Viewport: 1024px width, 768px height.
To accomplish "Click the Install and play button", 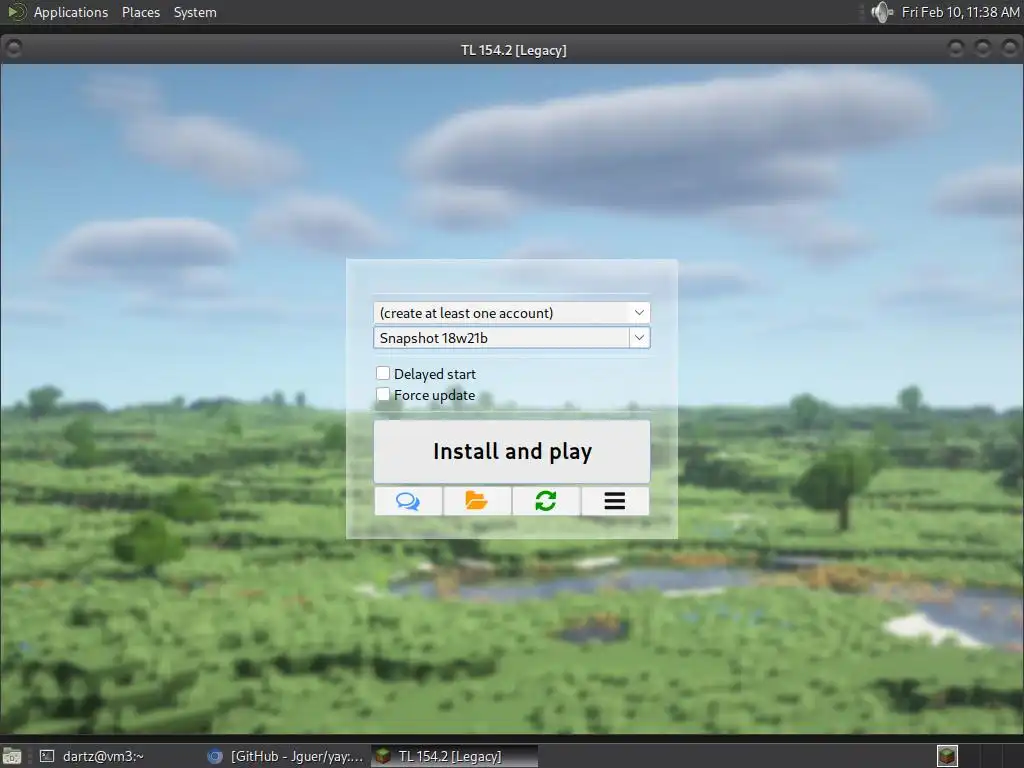I will (x=512, y=451).
